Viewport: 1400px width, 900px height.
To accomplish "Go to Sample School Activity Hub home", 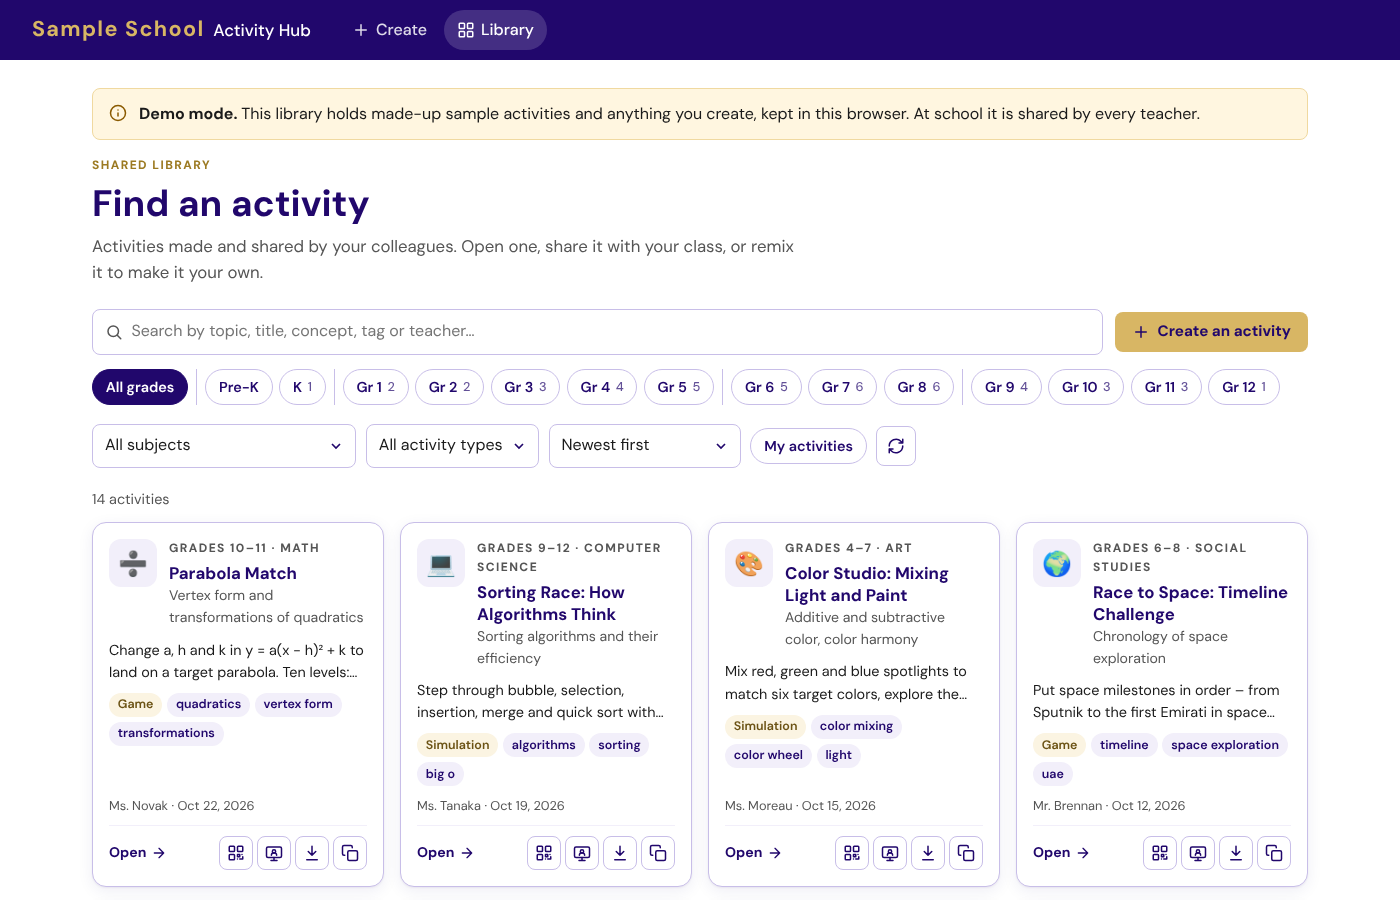I will click(171, 29).
